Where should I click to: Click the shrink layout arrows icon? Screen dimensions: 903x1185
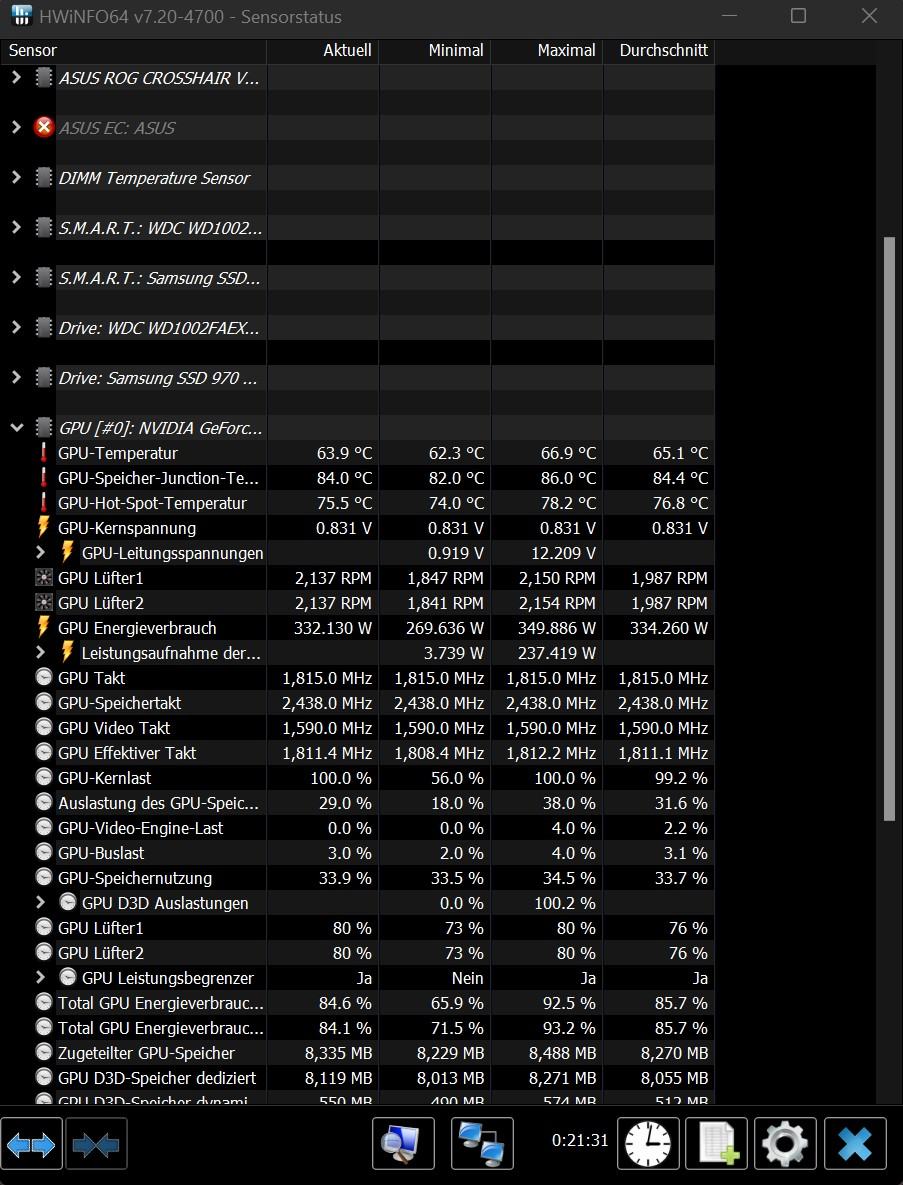coord(97,1144)
